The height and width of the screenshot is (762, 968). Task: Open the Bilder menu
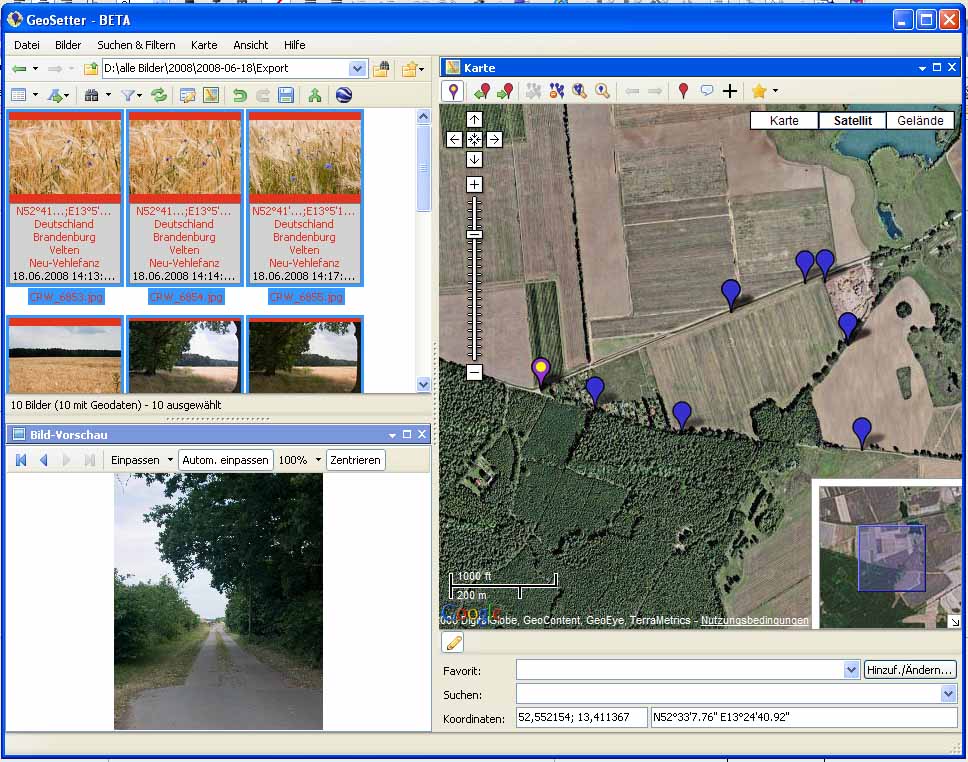click(68, 45)
